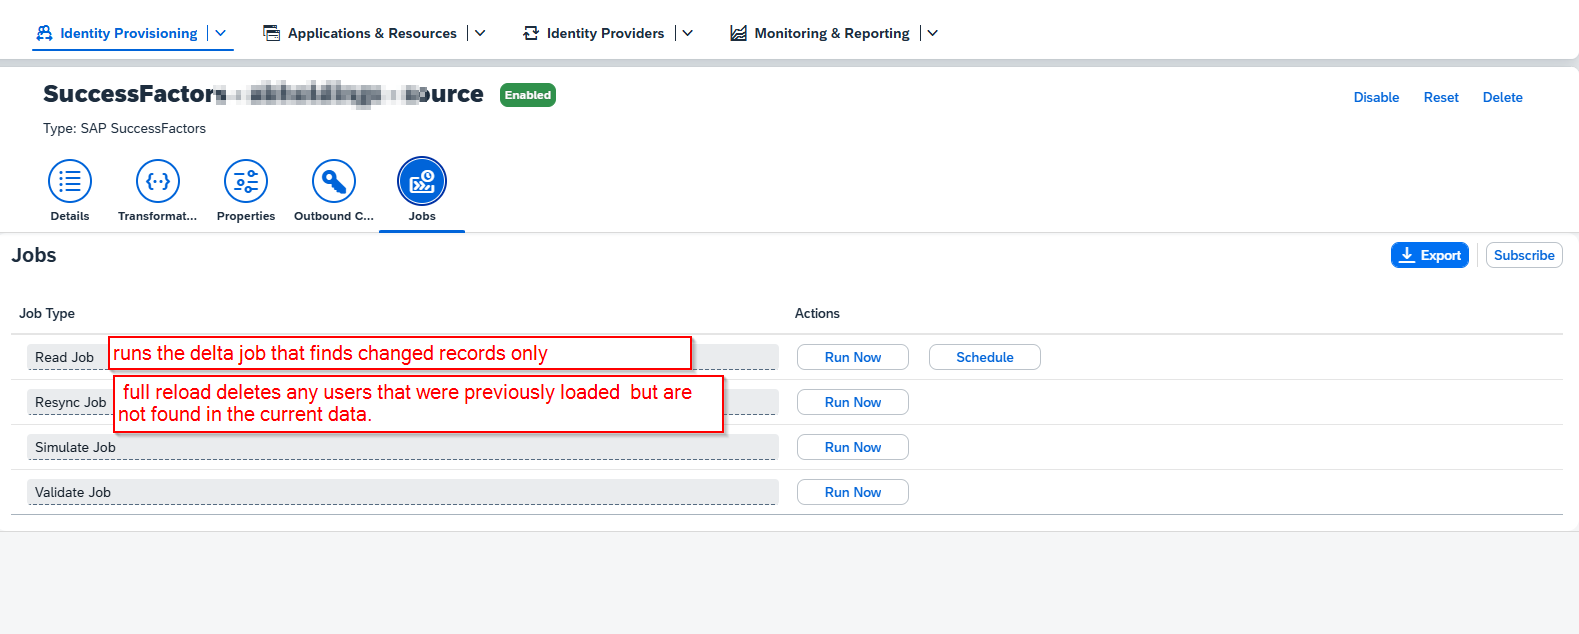Screen dimensions: 1579x634
Task: Click the Jobs section heading
Action: pos(34,255)
